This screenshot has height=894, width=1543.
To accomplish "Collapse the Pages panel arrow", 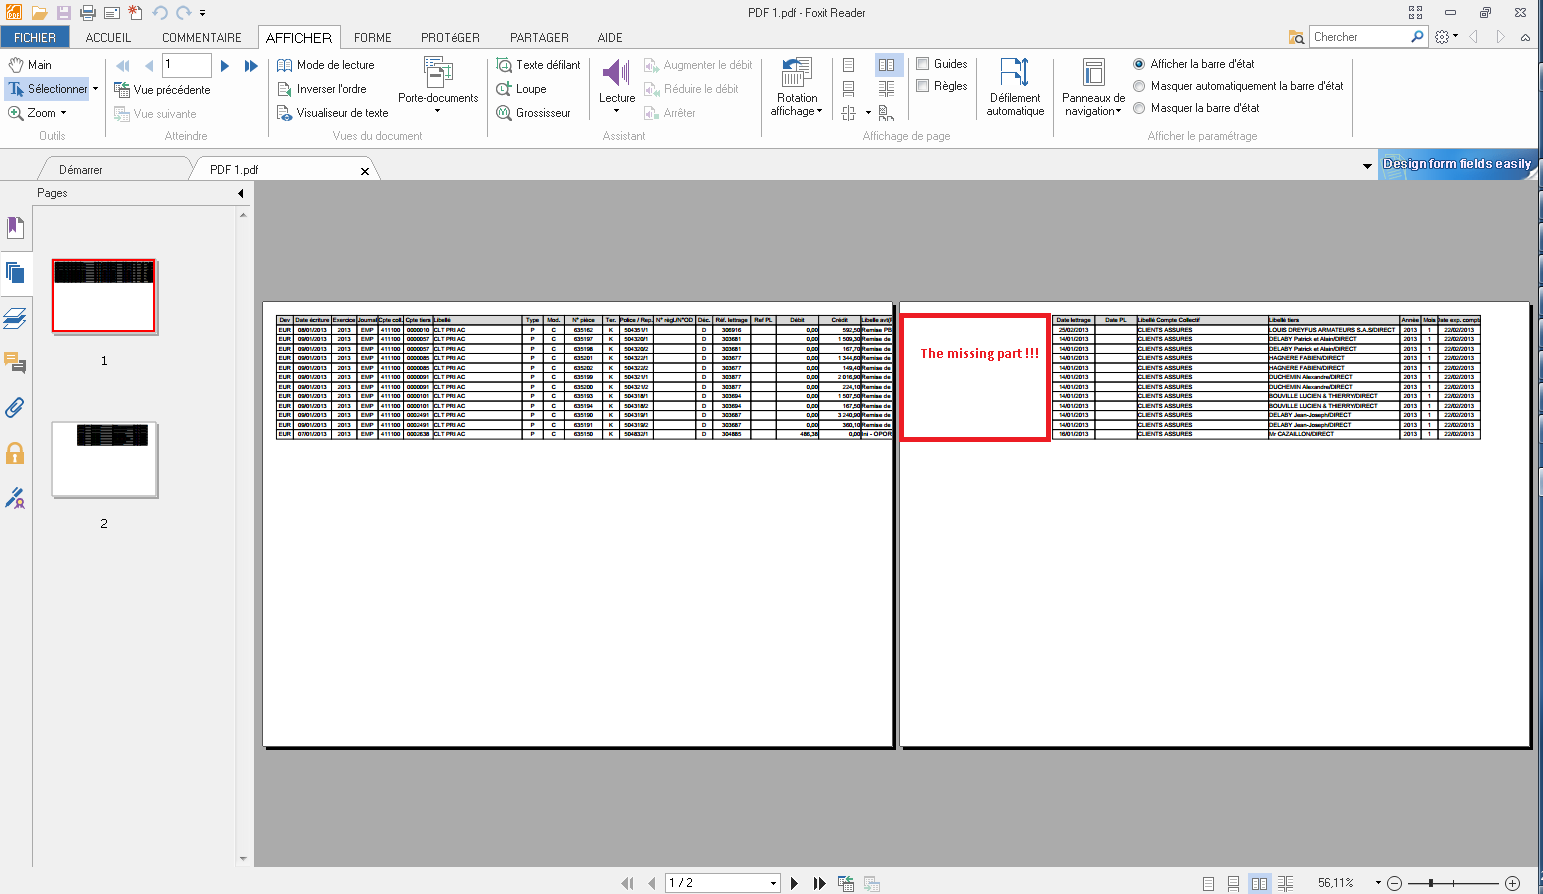I will (240, 193).
